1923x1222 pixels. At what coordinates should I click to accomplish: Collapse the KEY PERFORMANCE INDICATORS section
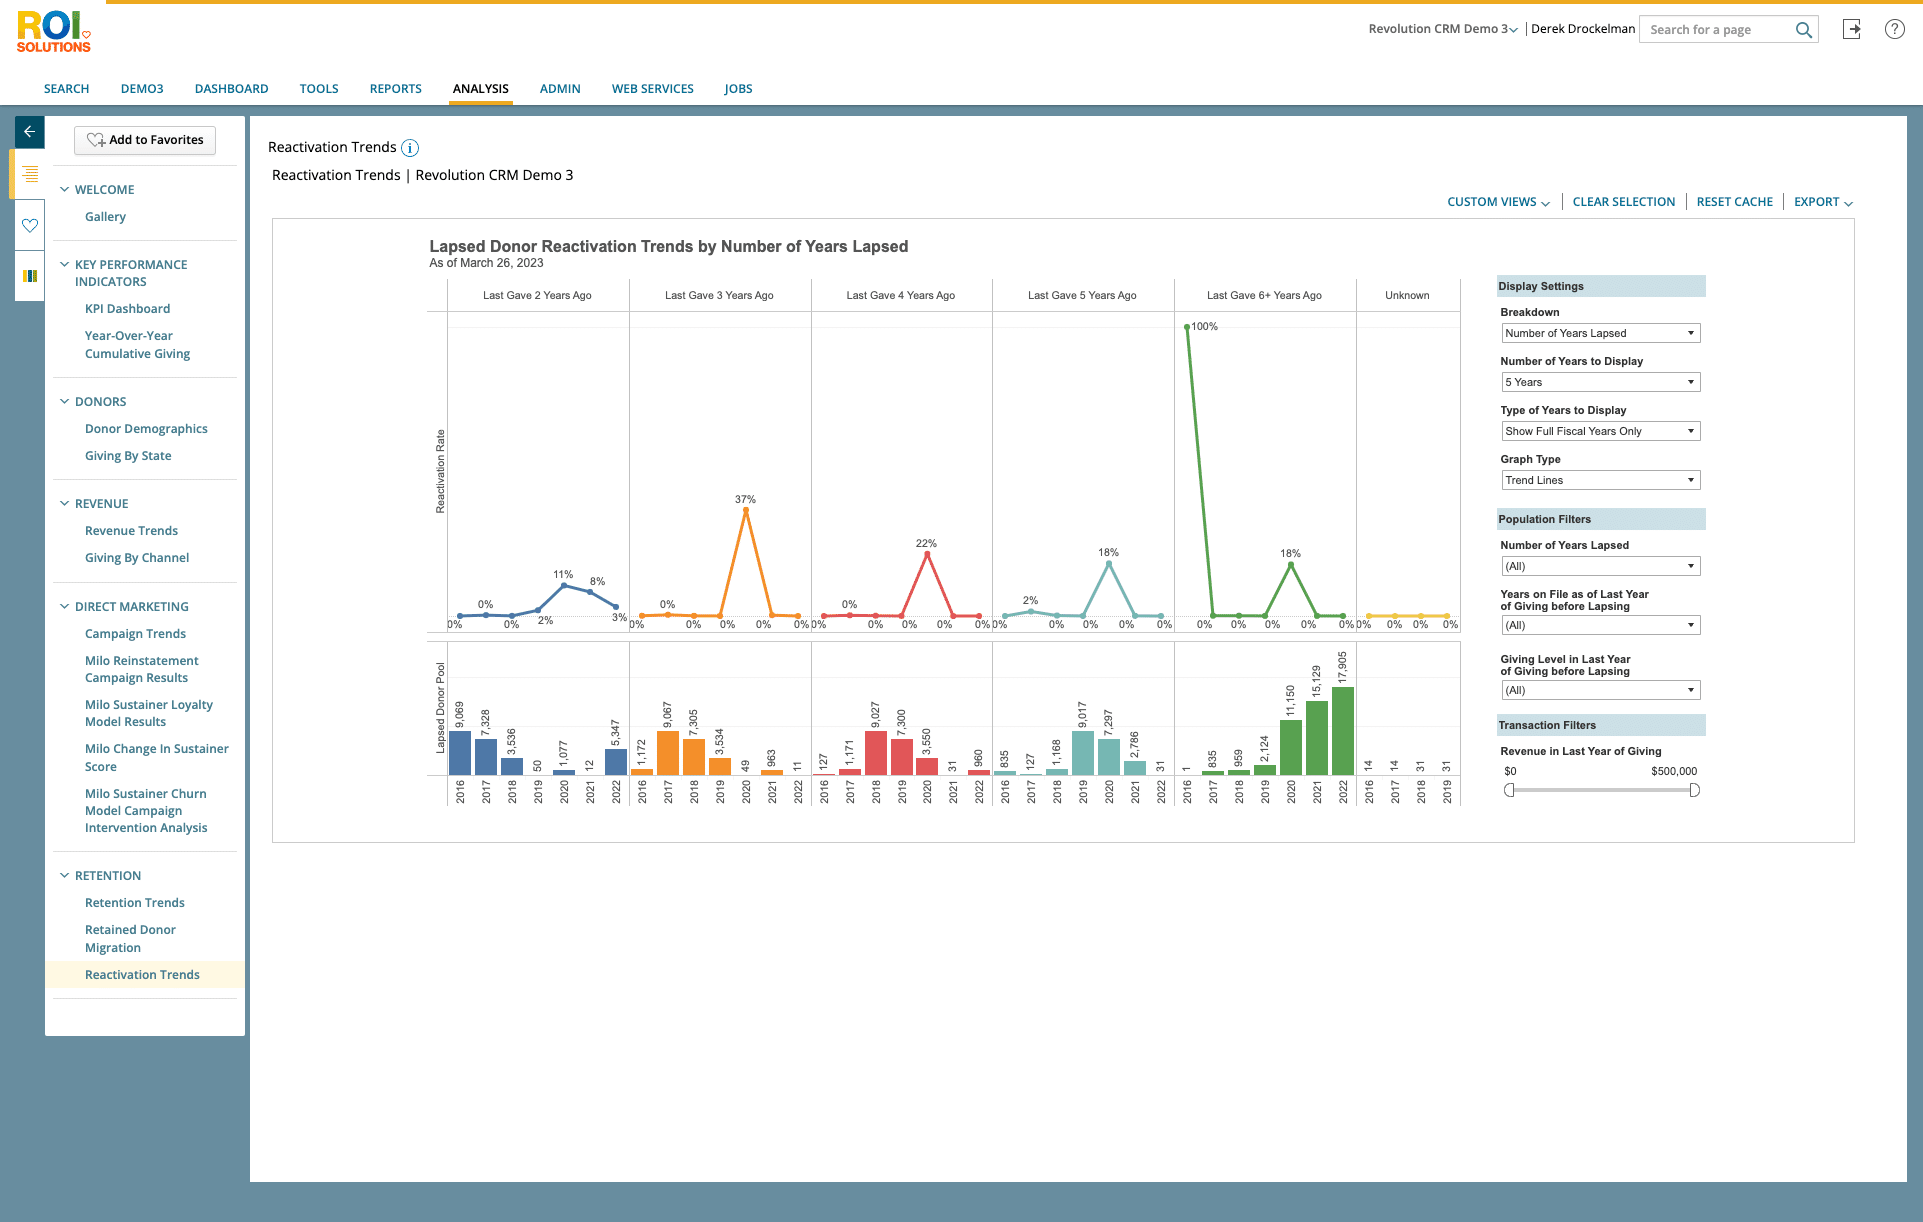coord(65,265)
